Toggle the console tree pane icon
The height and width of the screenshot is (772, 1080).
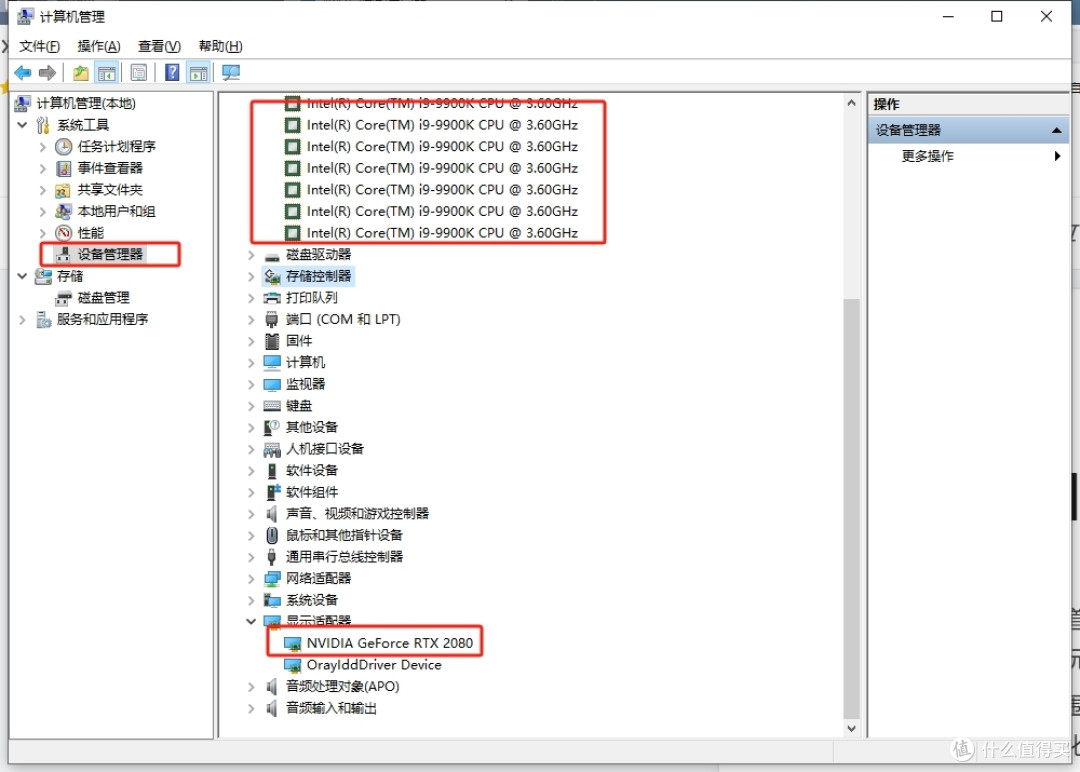[107, 71]
